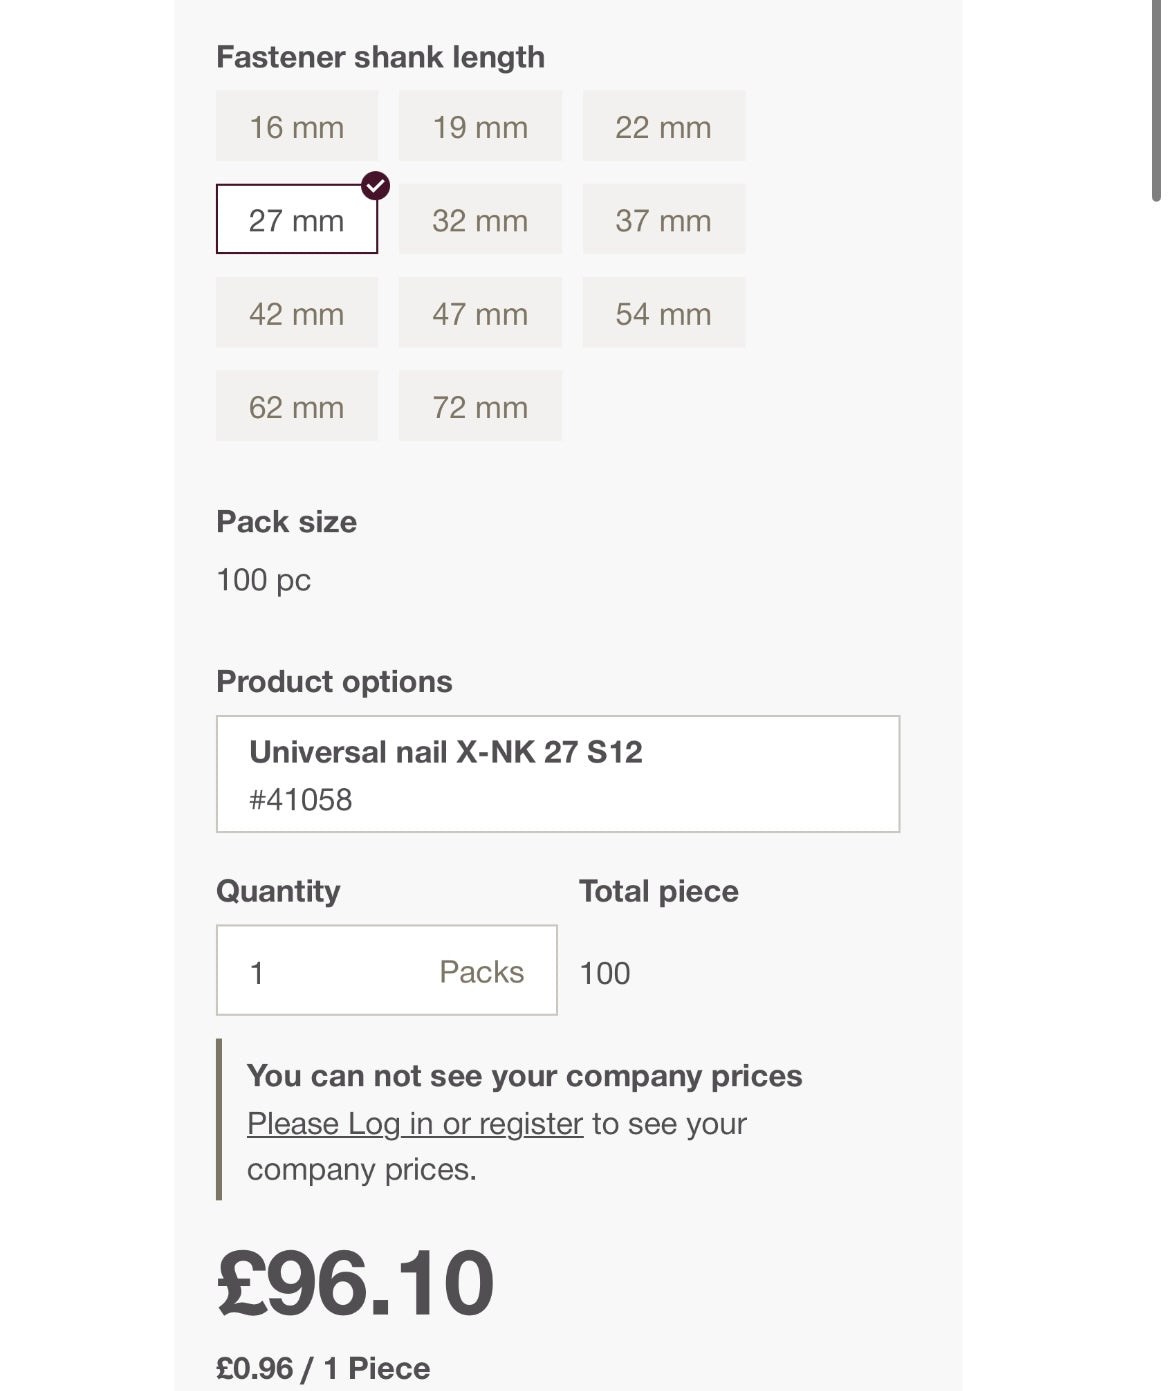
Task: Pick the 22 mm shank length
Action: point(663,126)
